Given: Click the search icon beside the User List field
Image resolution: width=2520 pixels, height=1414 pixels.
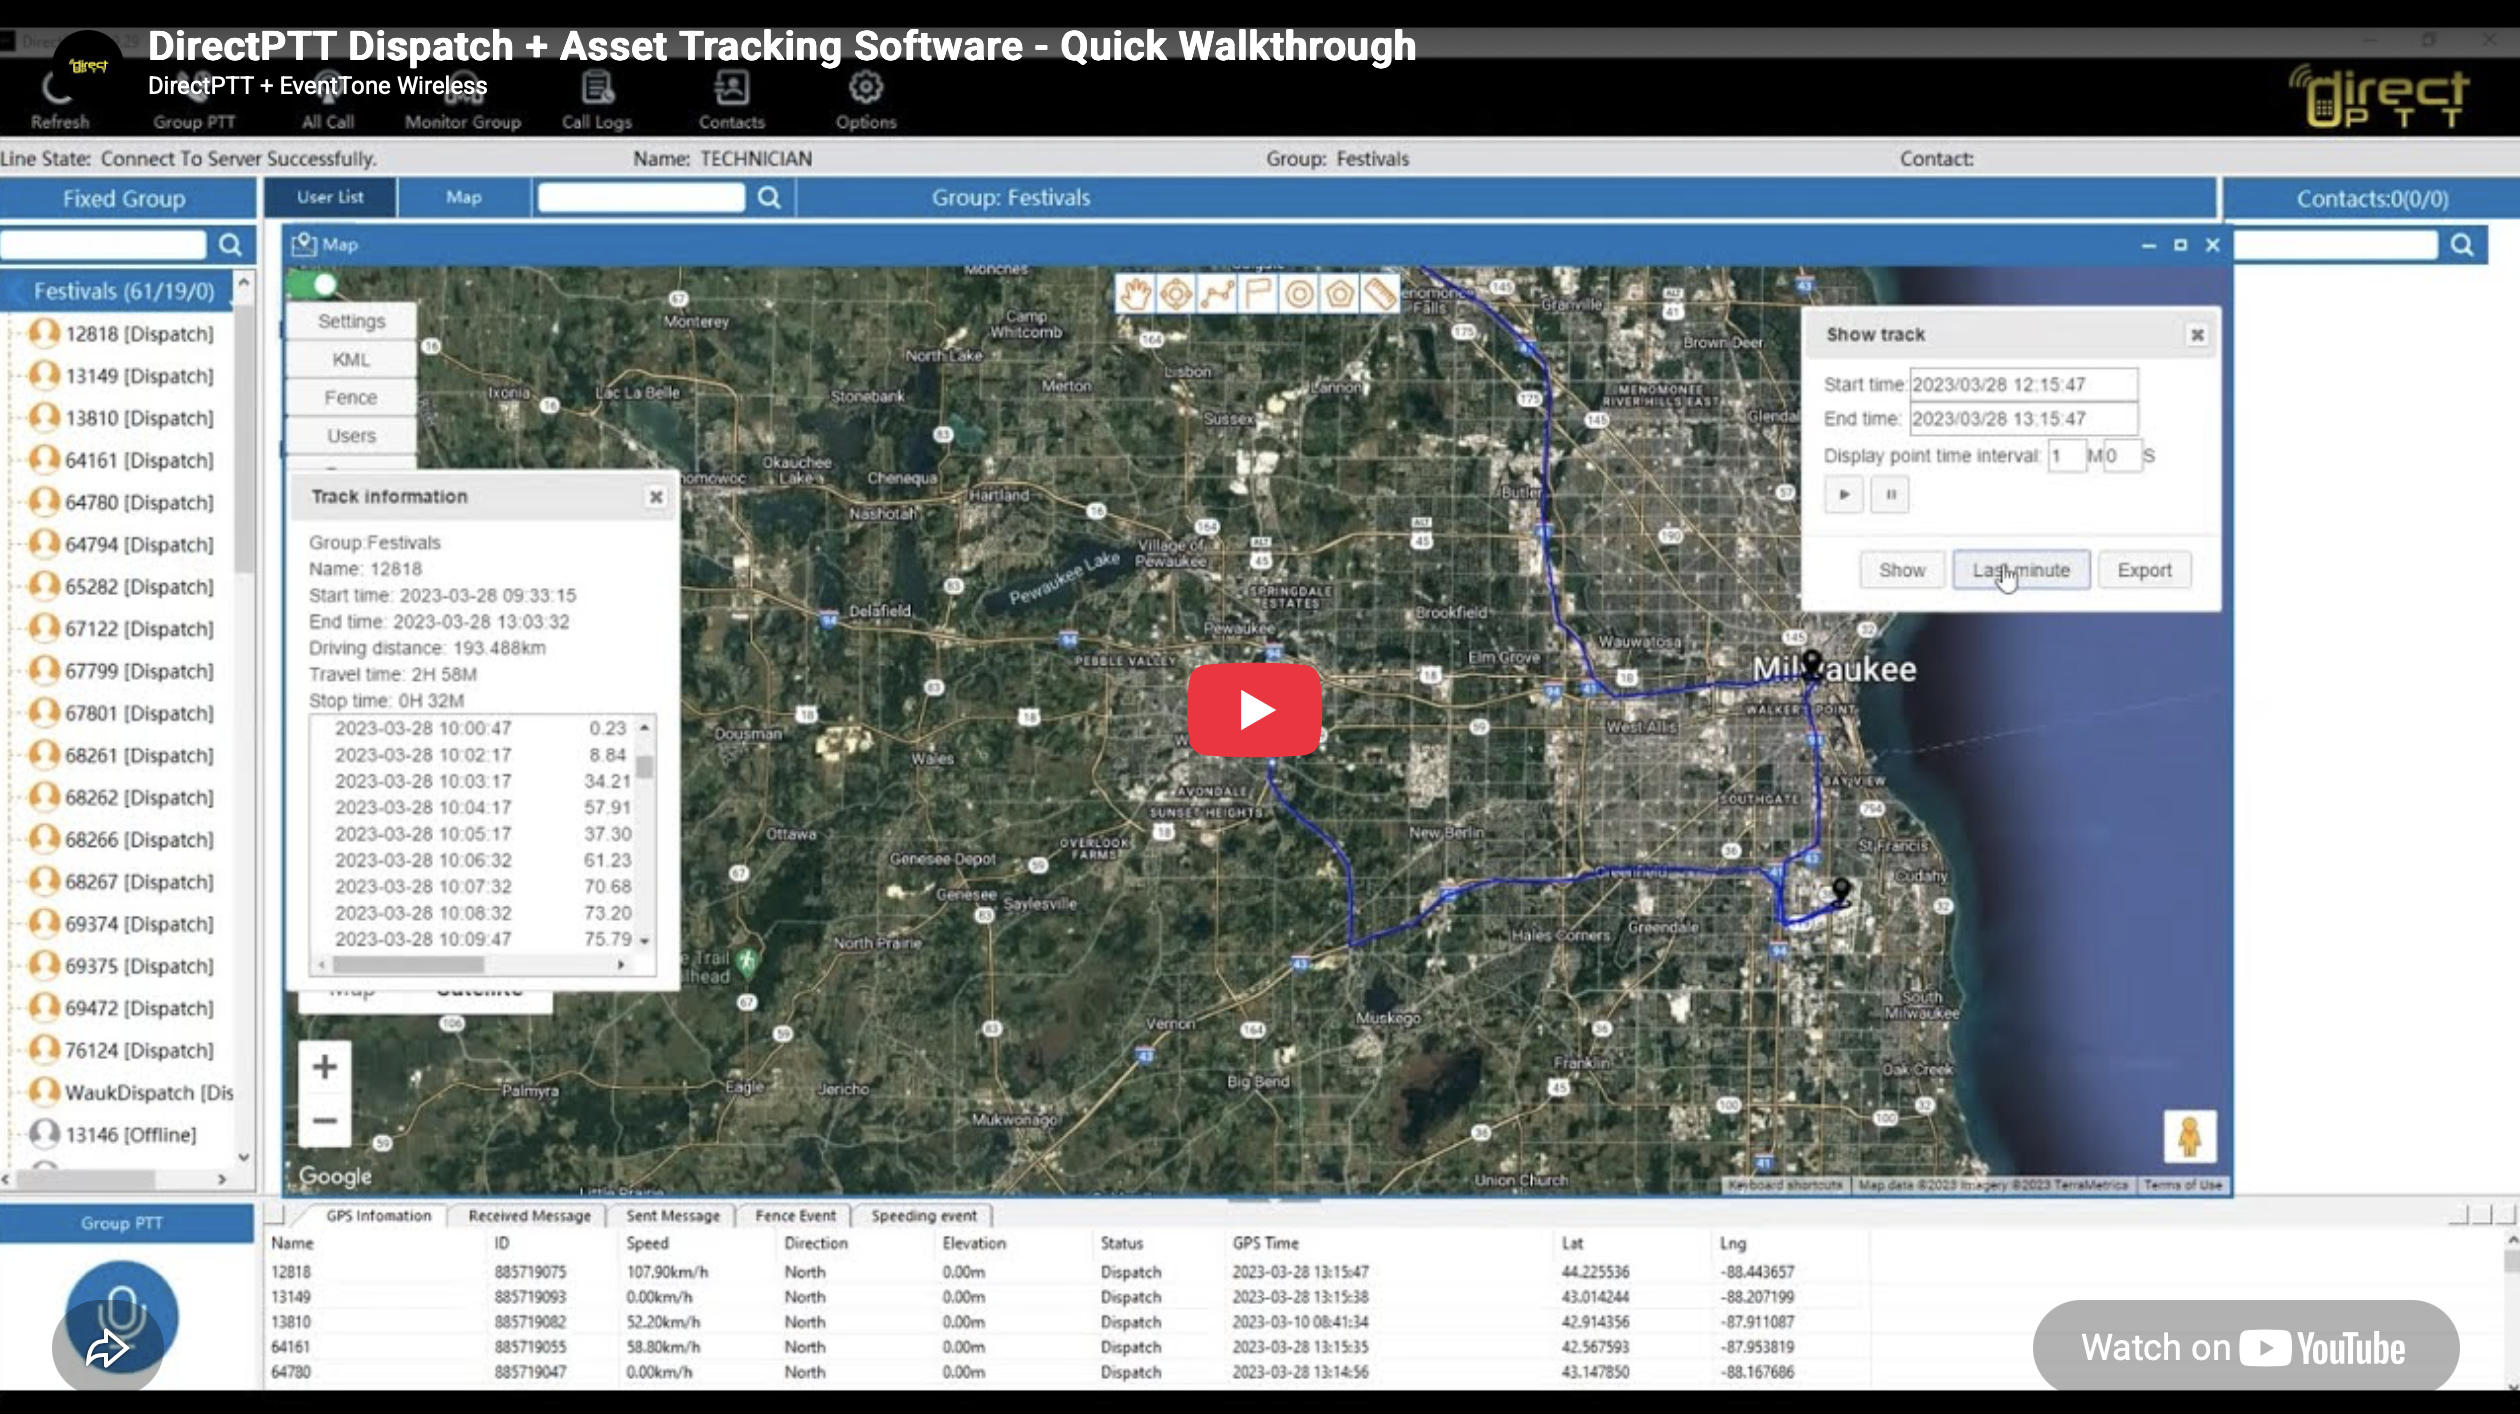Looking at the screenshot, I should (769, 198).
